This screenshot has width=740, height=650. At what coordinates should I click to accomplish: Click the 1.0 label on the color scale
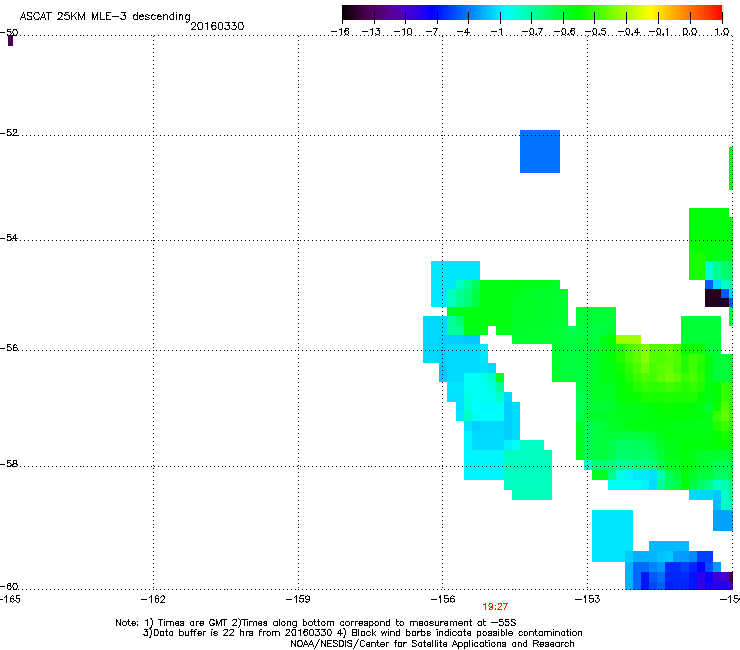tap(722, 32)
